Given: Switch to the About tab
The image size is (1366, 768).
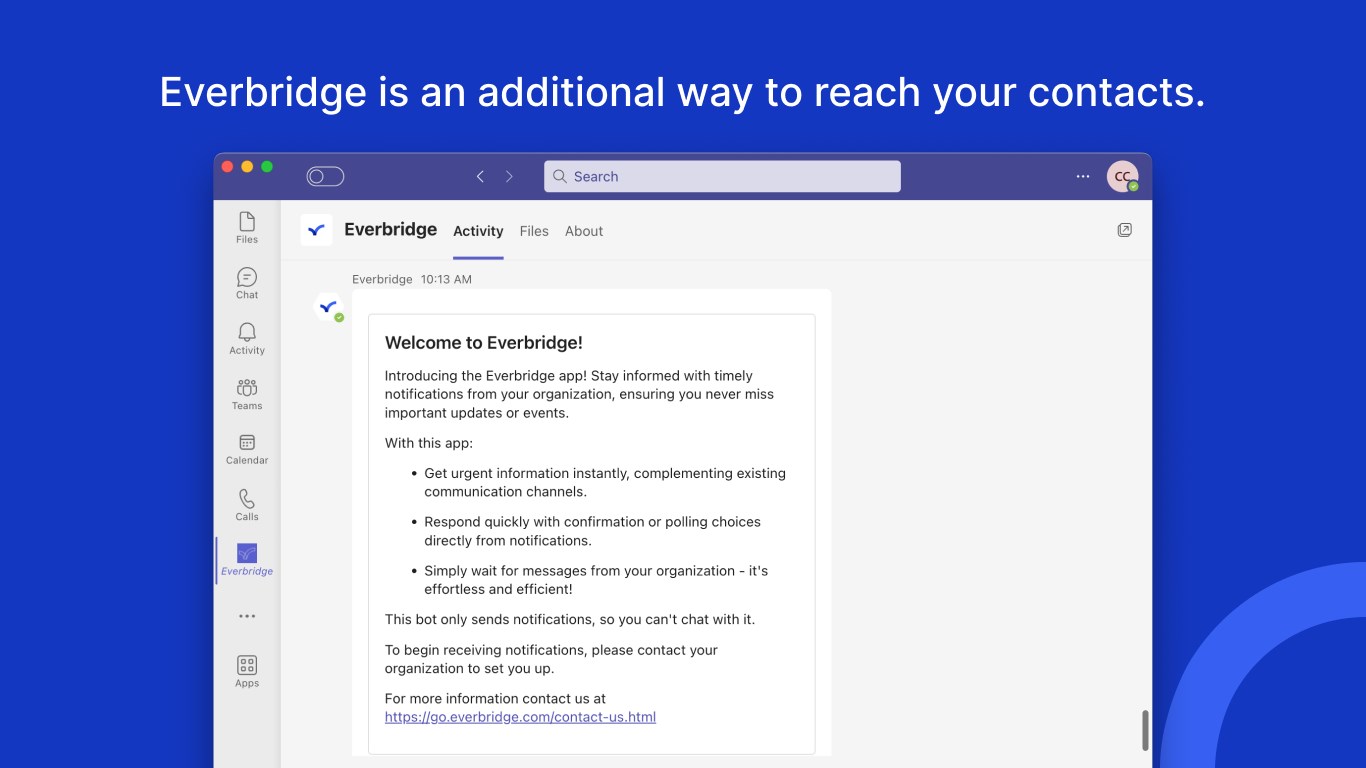Looking at the screenshot, I should (584, 231).
